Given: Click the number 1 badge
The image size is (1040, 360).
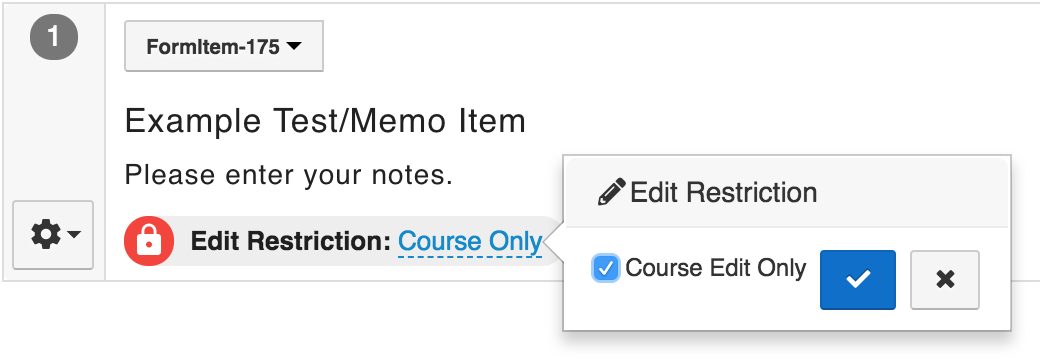Looking at the screenshot, I should (54, 37).
